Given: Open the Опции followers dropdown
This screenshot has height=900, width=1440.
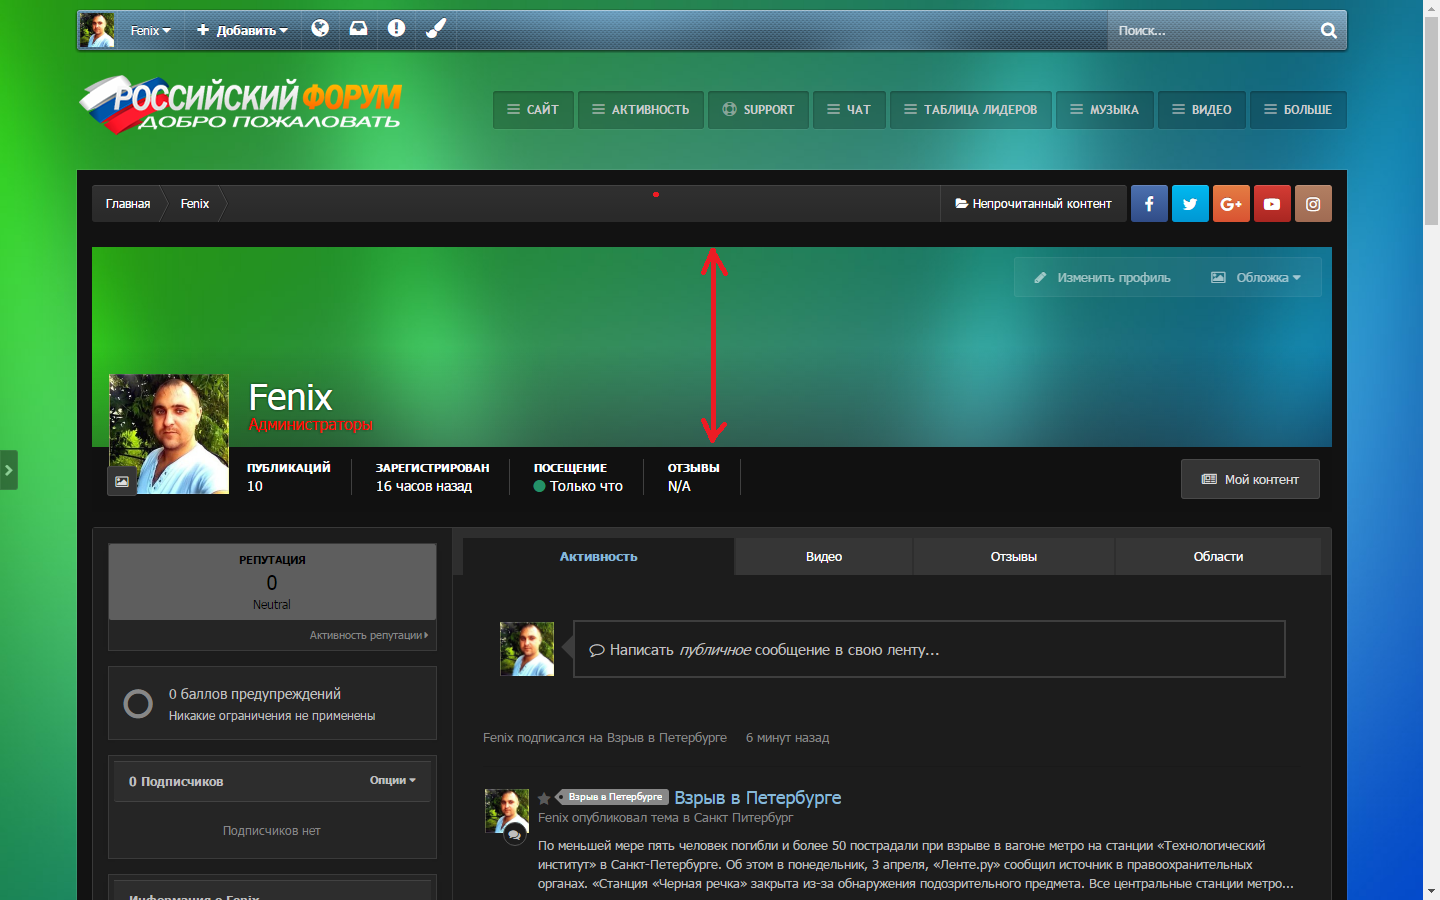Looking at the screenshot, I should [392, 780].
